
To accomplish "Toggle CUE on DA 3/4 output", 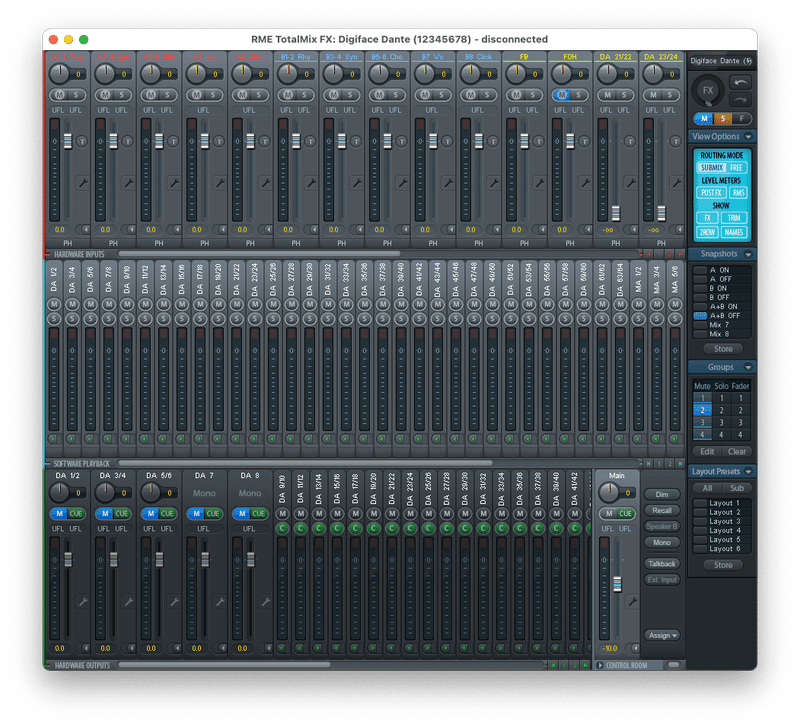I will [121, 513].
